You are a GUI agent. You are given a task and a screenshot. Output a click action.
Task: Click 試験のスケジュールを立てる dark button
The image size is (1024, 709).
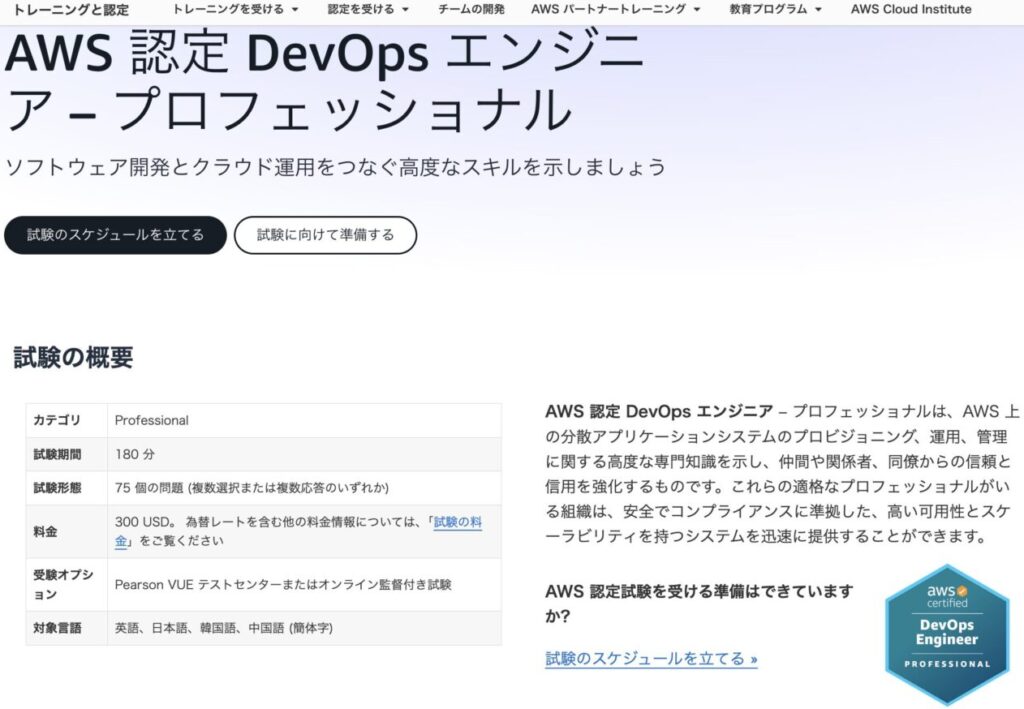(115, 235)
